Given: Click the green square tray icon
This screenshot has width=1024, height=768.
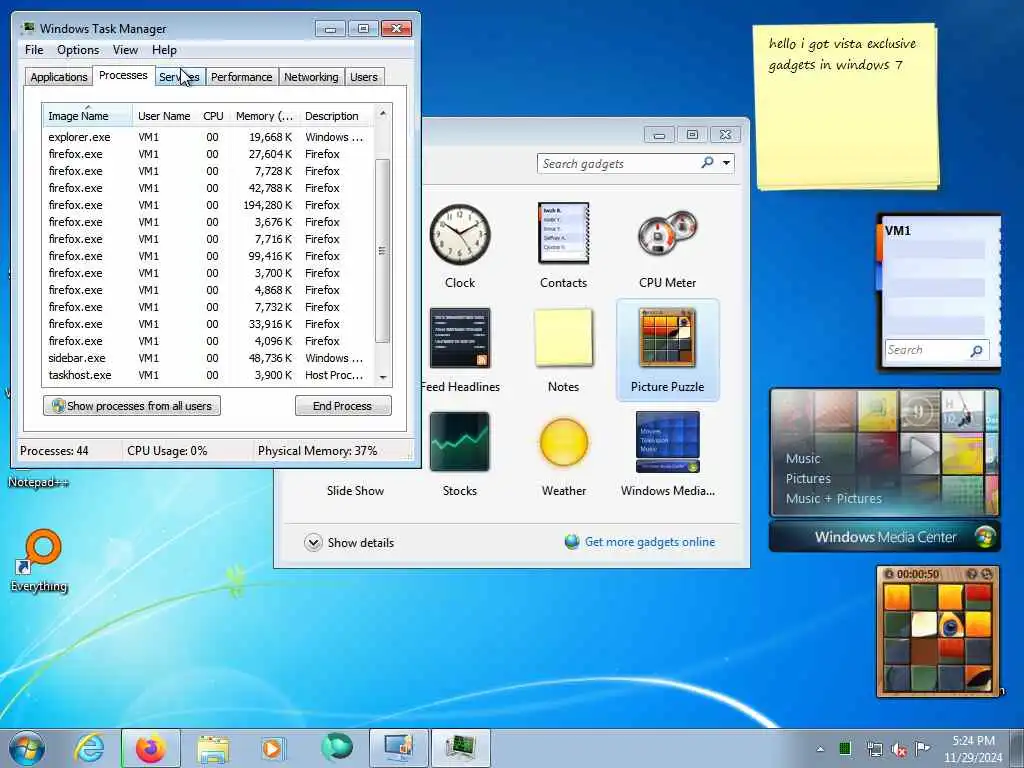Looking at the screenshot, I should [844, 748].
